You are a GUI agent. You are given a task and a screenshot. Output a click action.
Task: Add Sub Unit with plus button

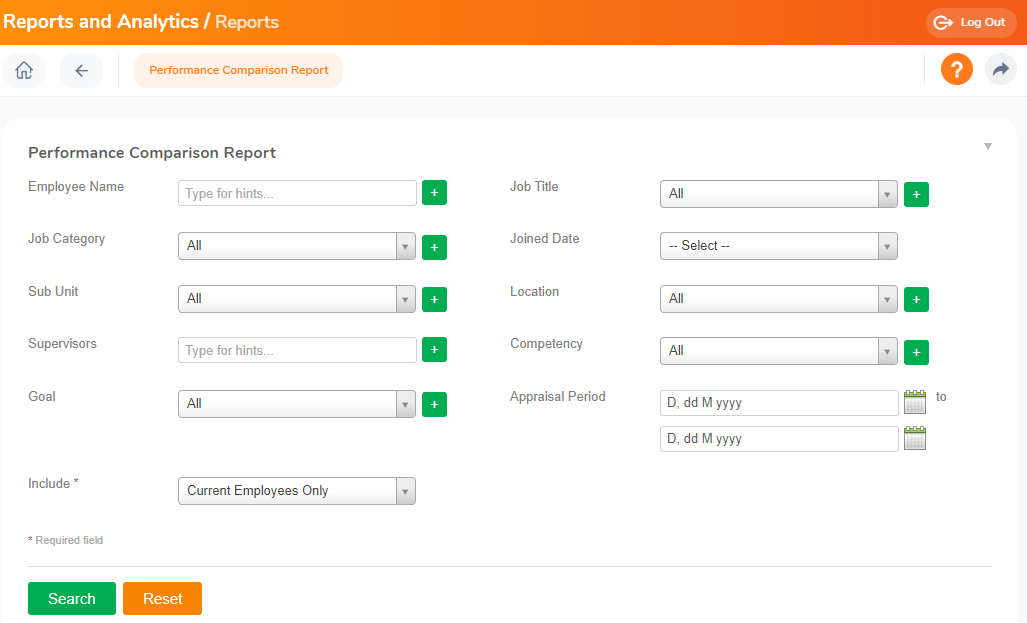coord(434,299)
